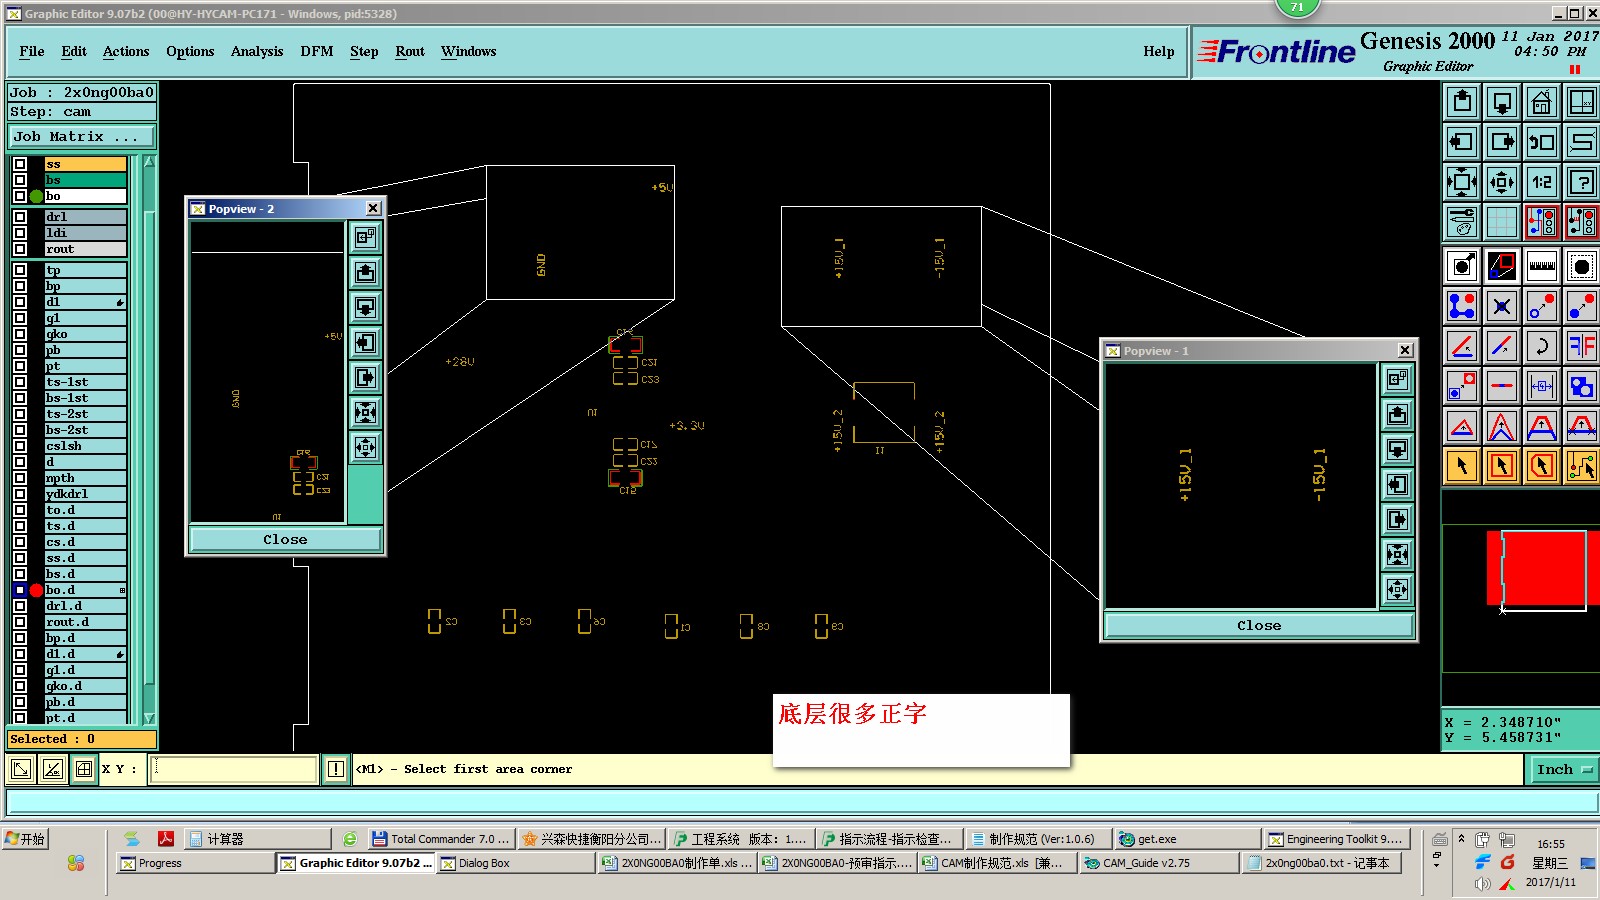Click the top icon in Popview-2 toolbar
The height and width of the screenshot is (900, 1600).
click(366, 237)
